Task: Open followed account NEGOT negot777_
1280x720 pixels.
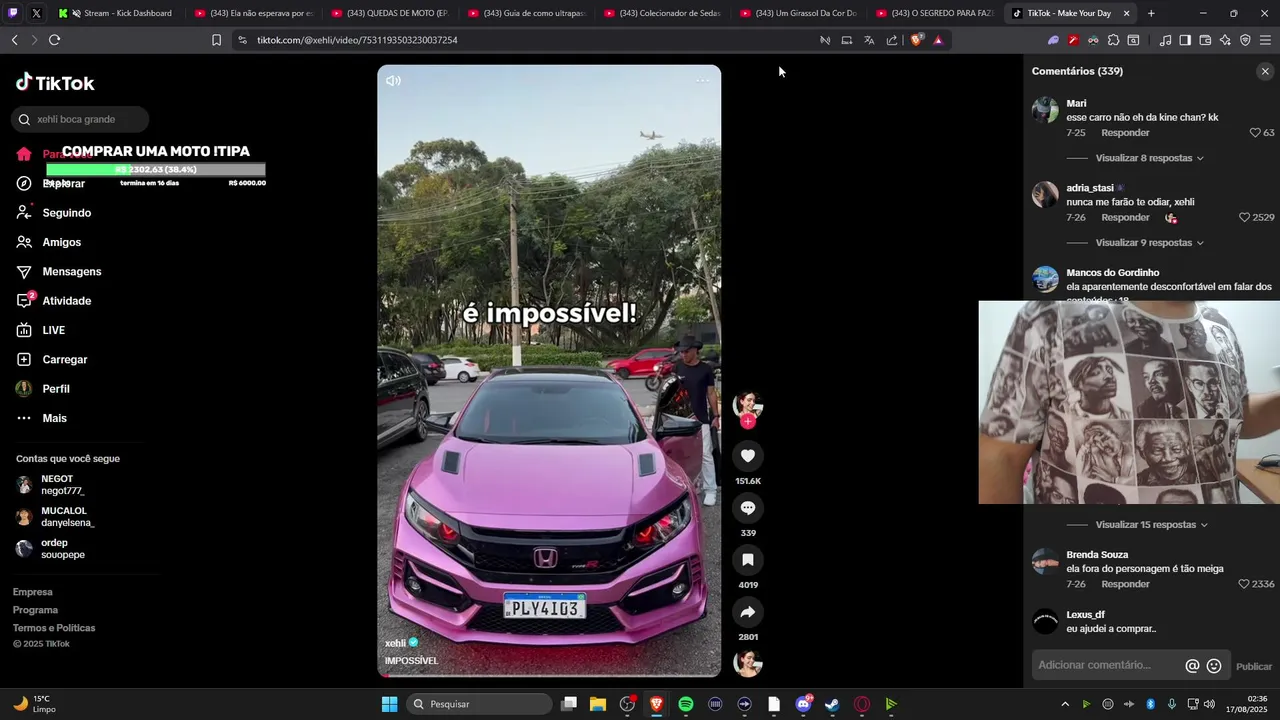Action: click(62, 485)
